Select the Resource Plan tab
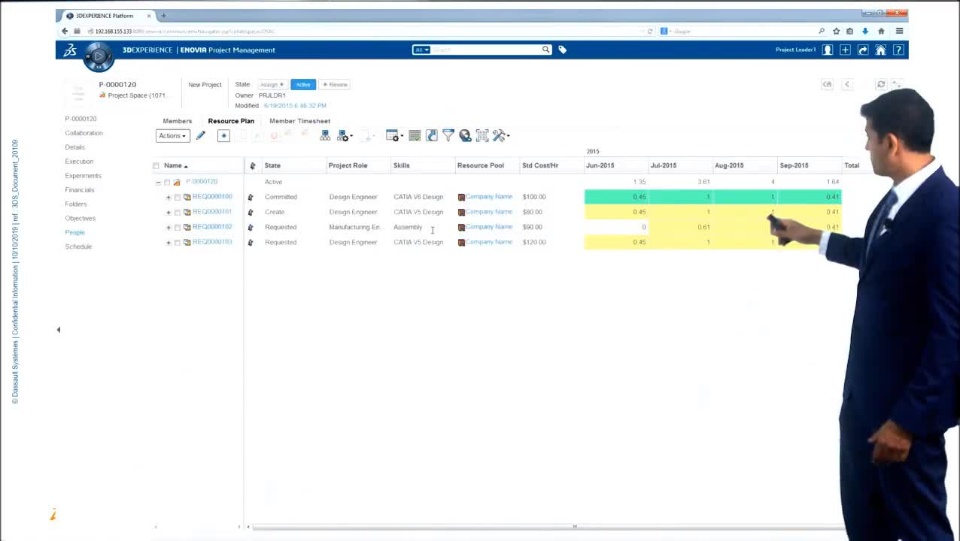Image resolution: width=960 pixels, height=541 pixels. point(231,121)
